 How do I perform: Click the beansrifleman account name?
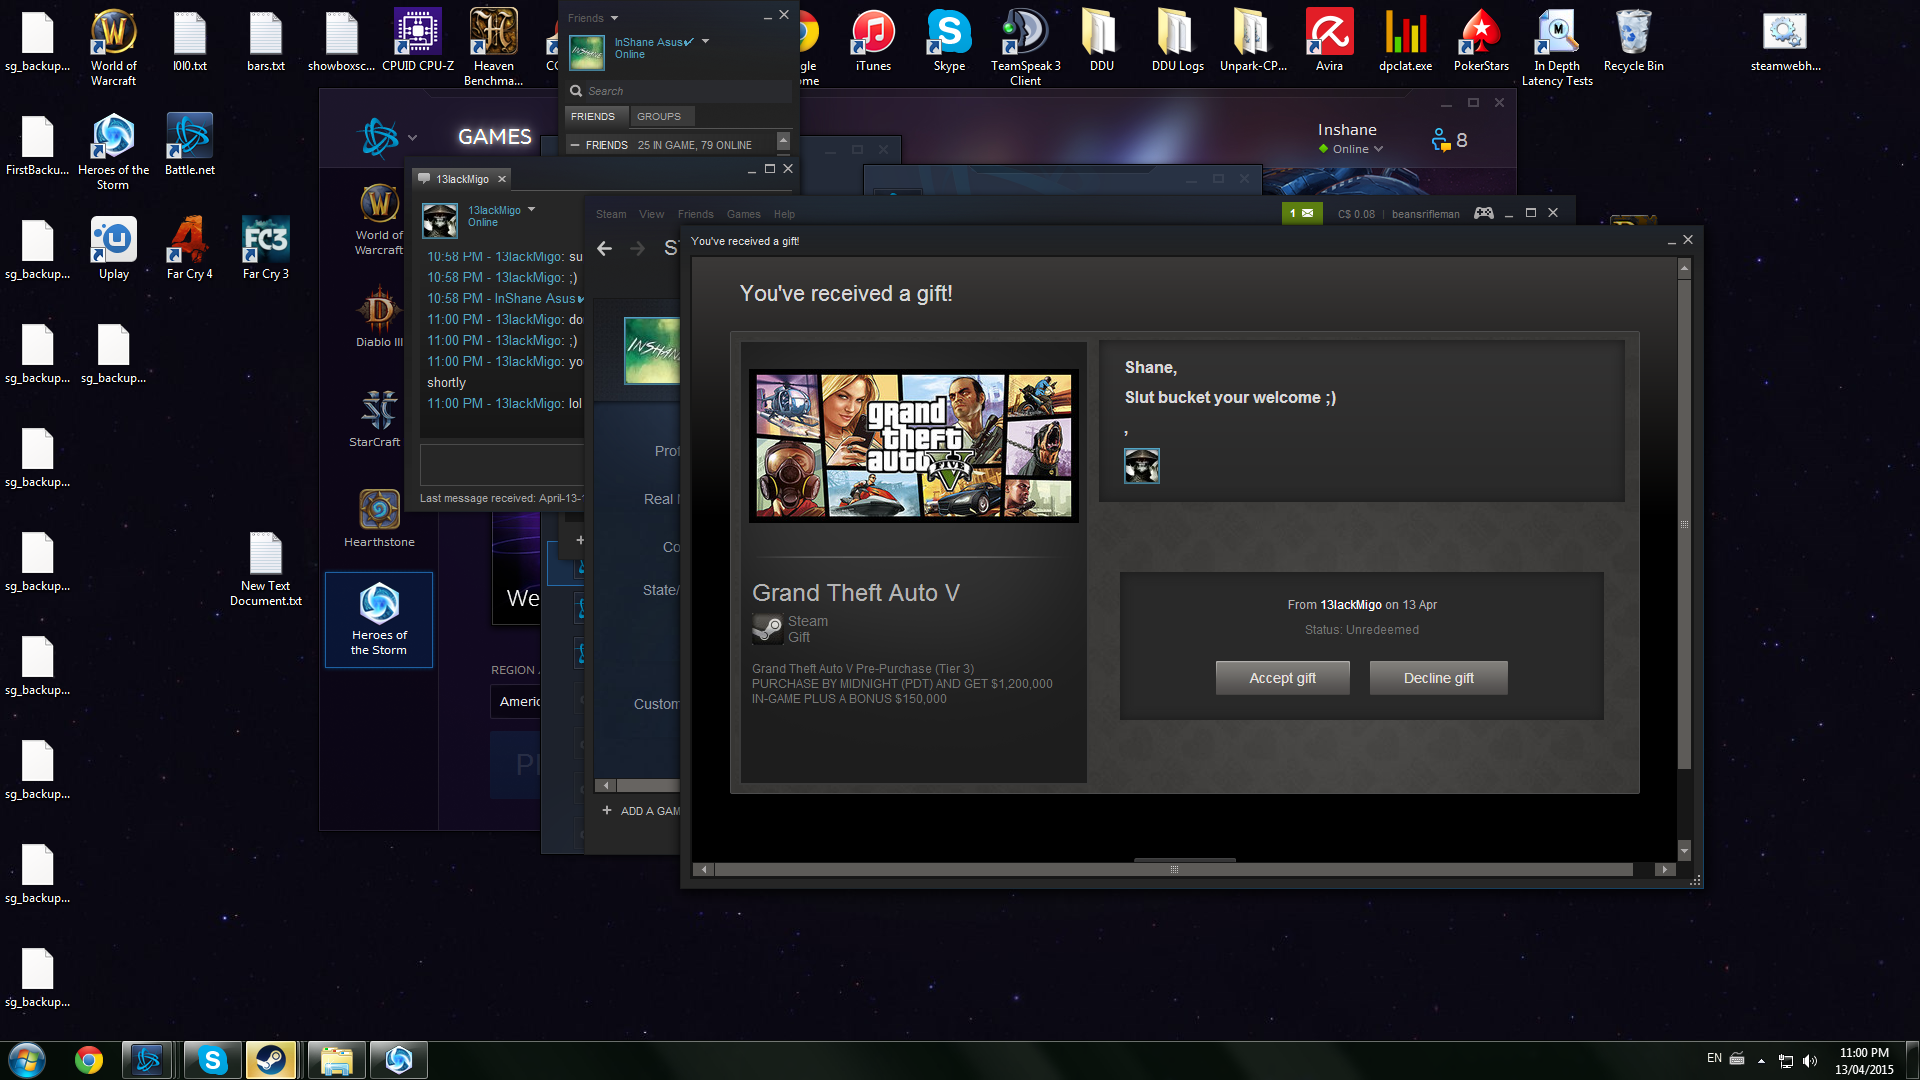1425,214
